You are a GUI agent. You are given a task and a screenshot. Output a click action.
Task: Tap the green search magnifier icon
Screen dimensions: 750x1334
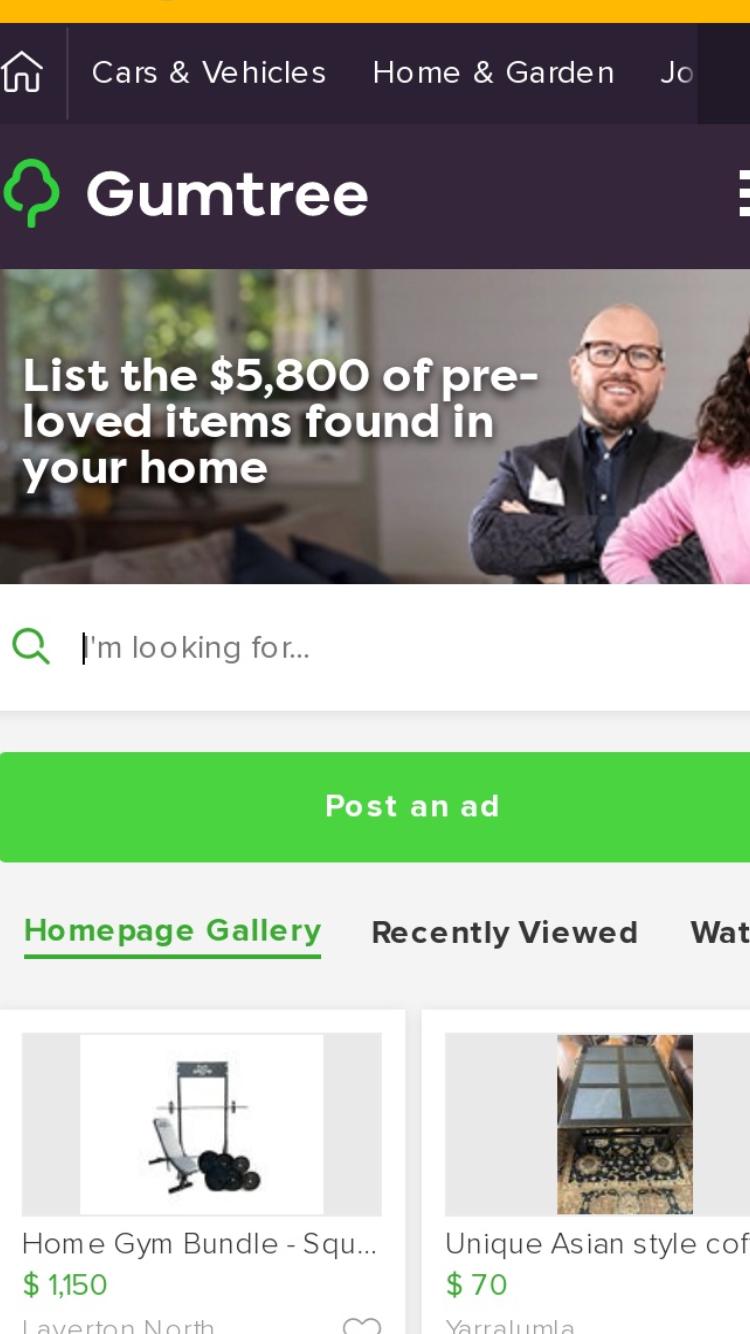31,647
